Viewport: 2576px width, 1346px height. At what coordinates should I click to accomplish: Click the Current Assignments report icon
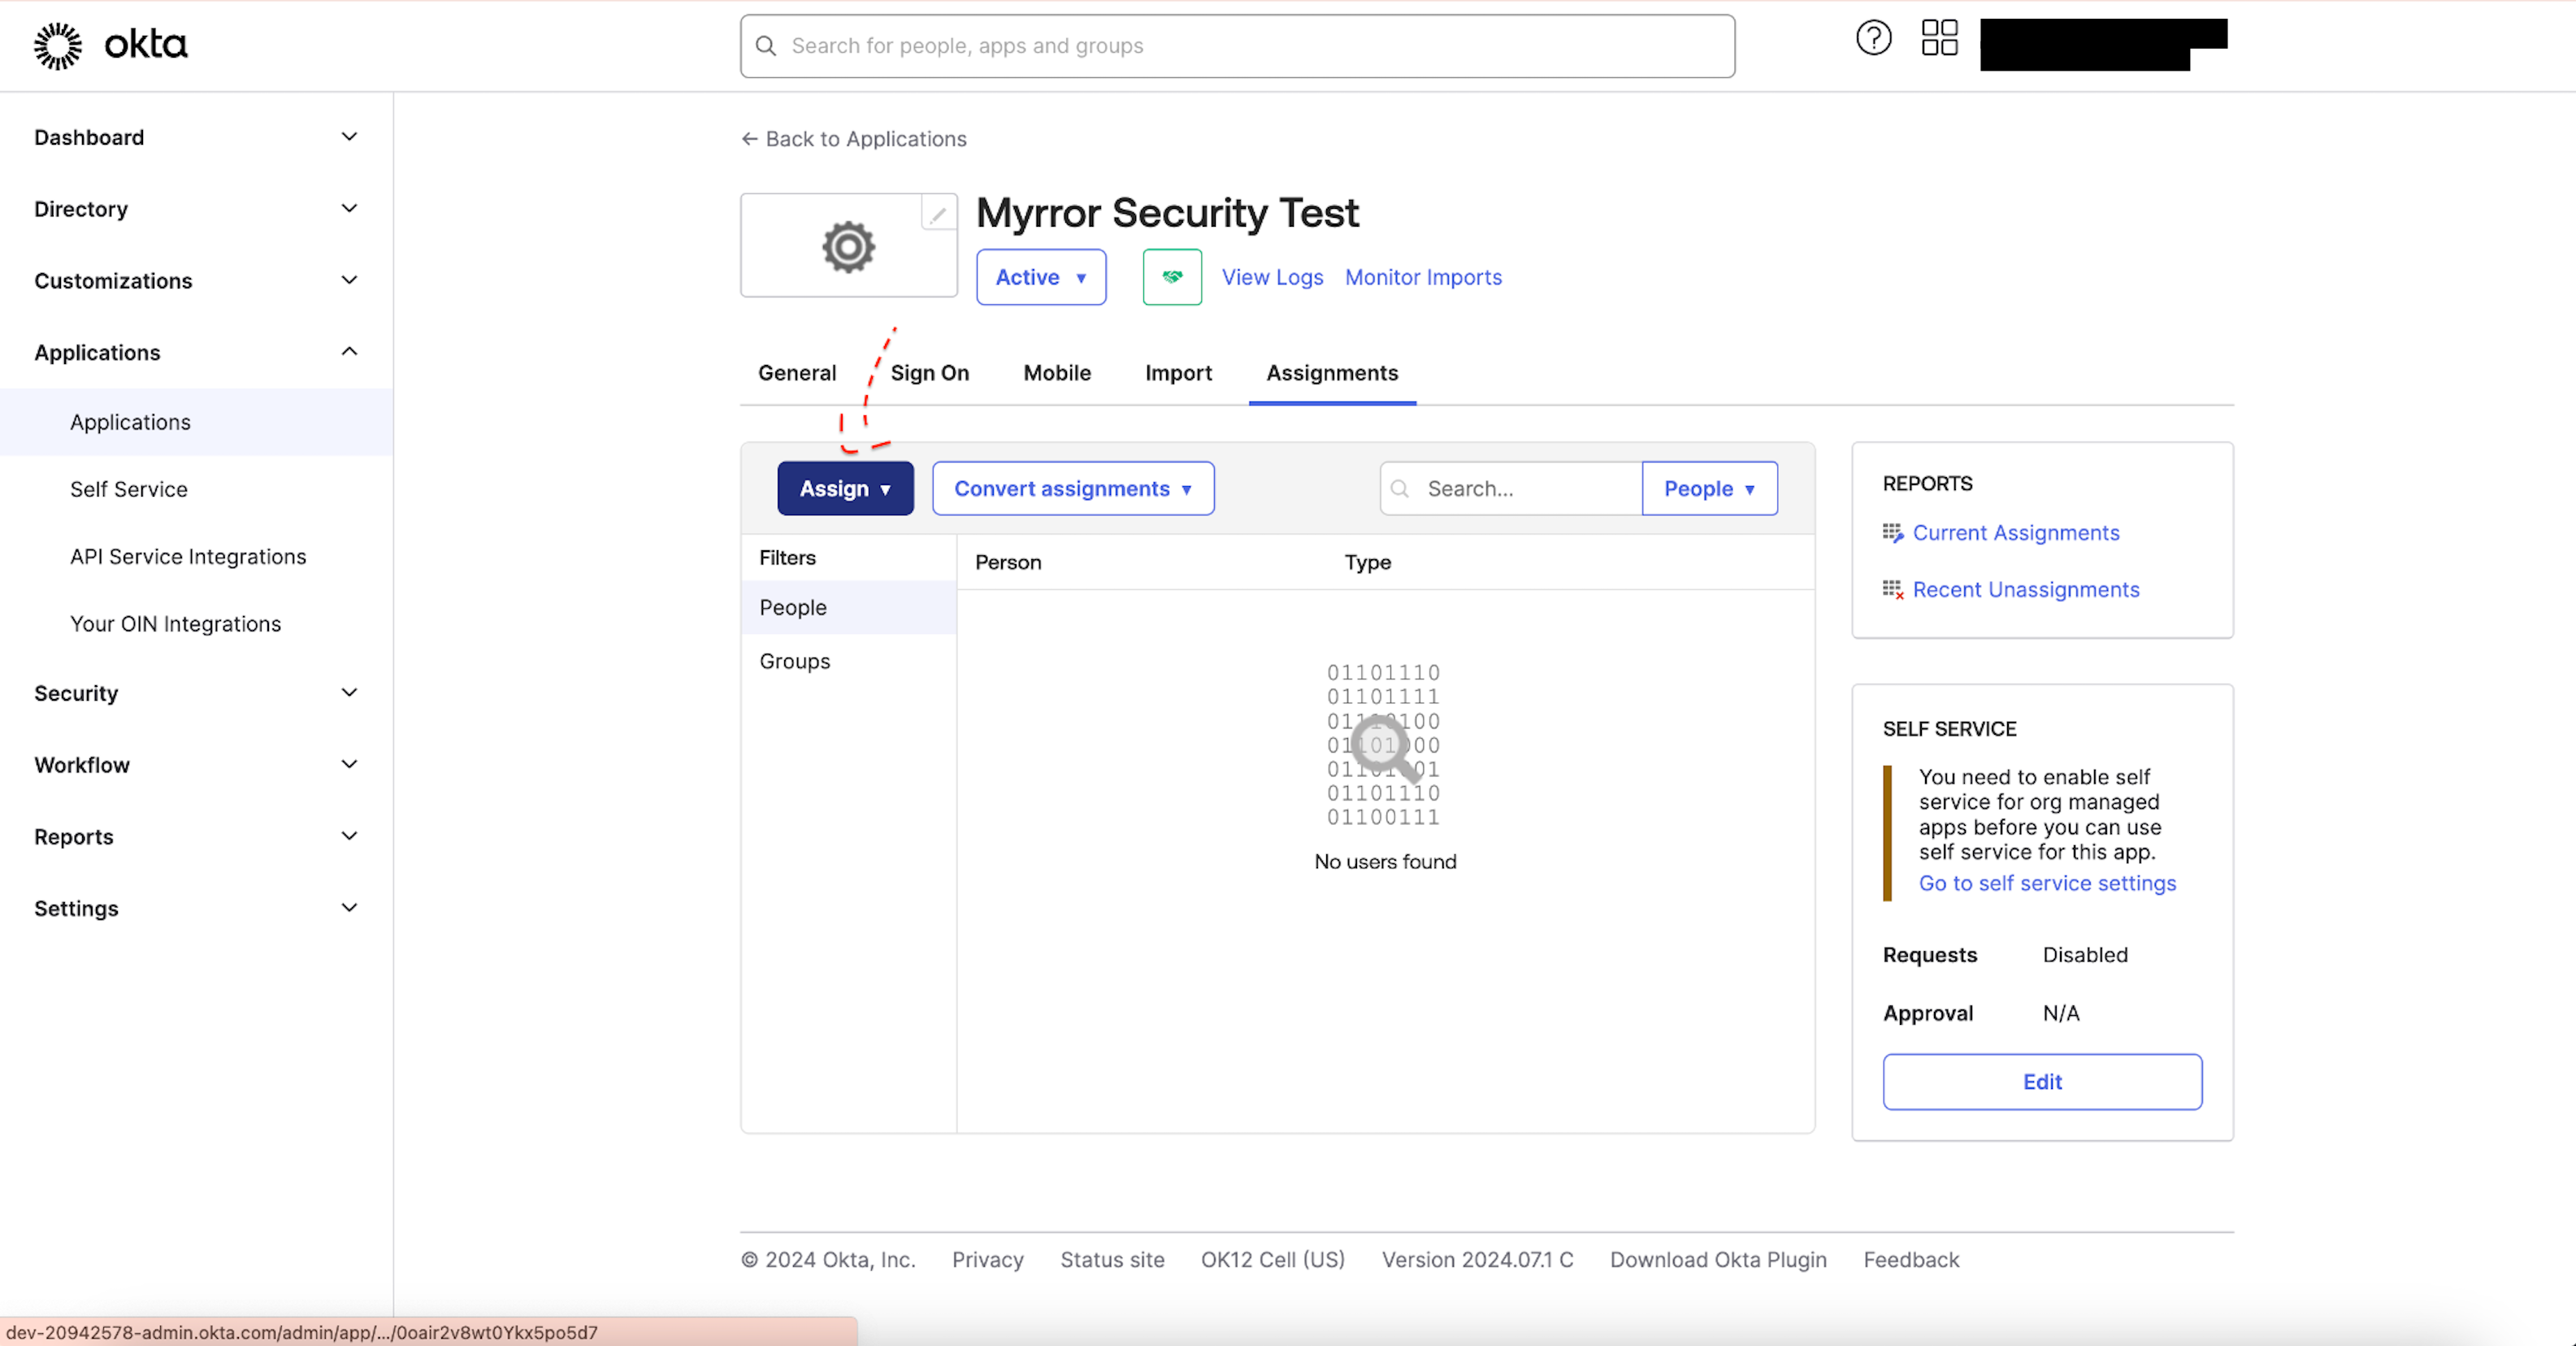click(1892, 533)
